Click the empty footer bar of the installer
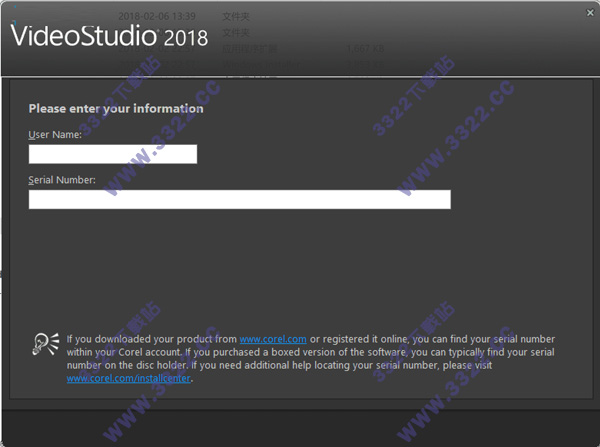 click(300, 427)
